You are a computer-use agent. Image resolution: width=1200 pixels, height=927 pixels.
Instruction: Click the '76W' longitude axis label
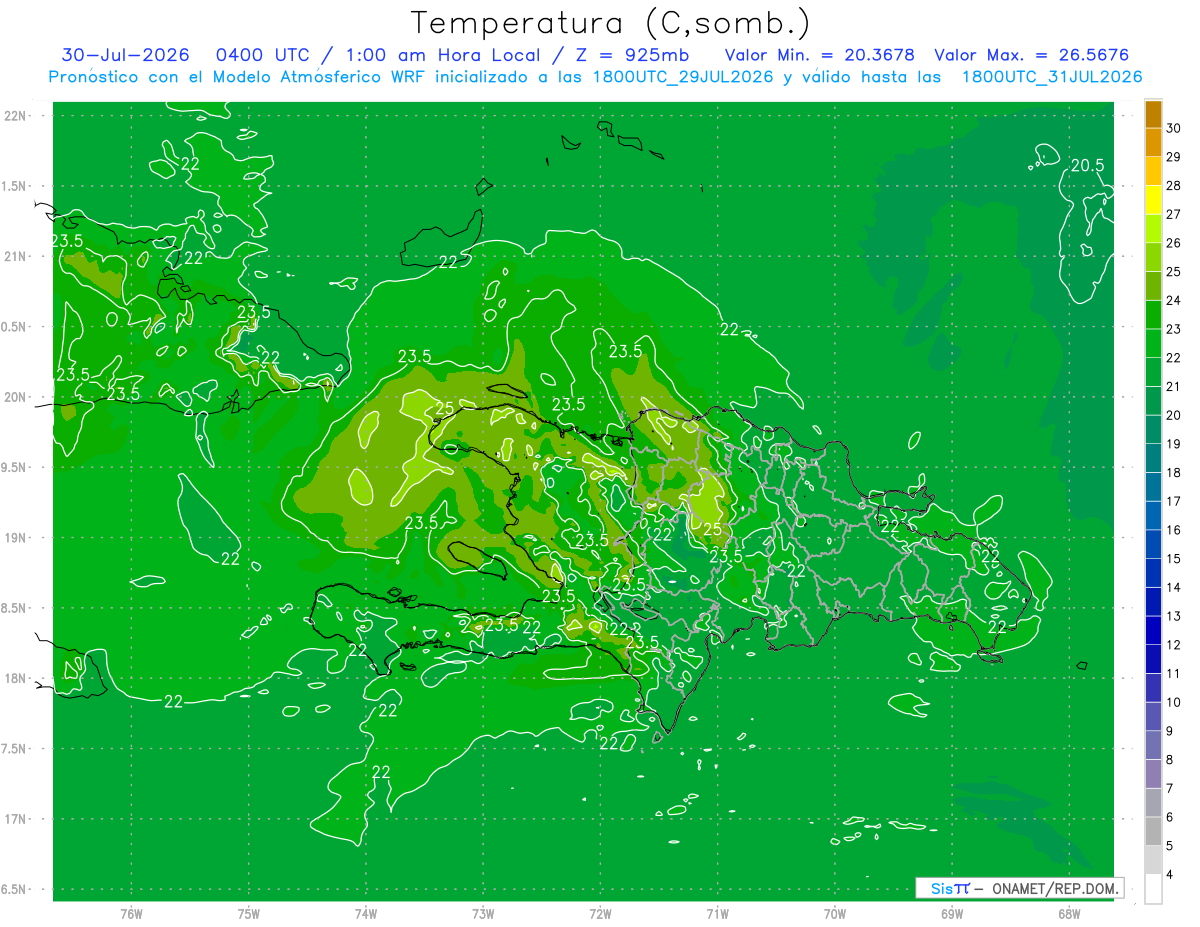point(131,913)
